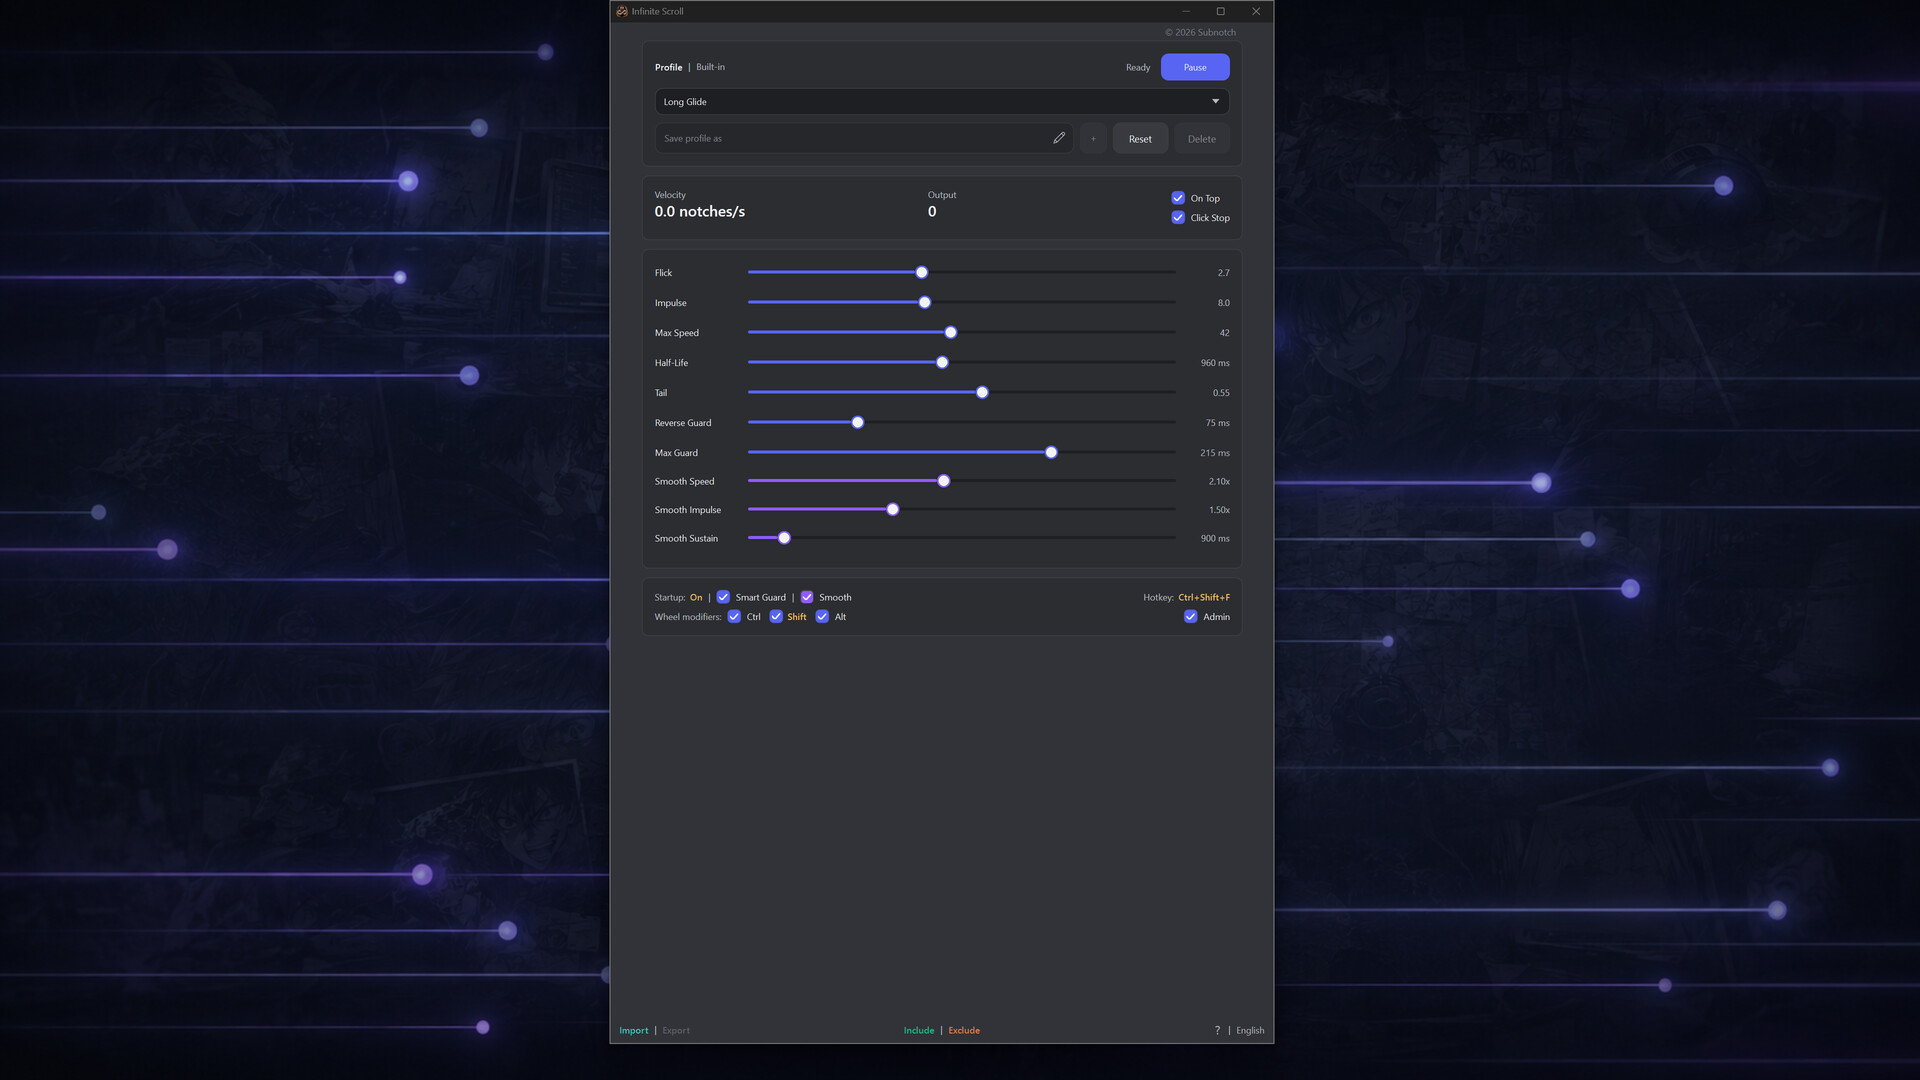1920x1080 pixels.
Task: Toggle Startup On setting
Action: [x=696, y=597]
